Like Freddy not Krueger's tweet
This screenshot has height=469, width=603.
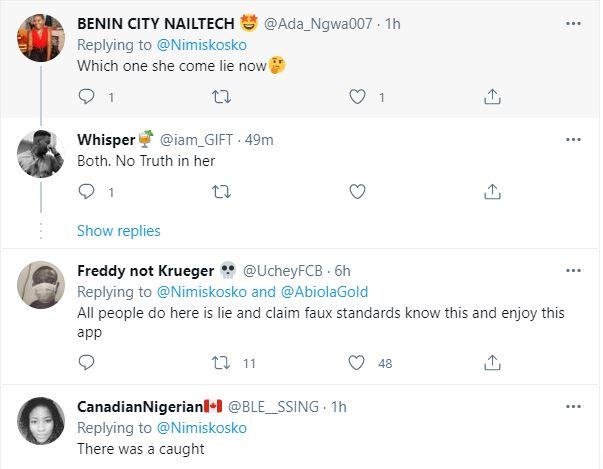(x=357, y=363)
